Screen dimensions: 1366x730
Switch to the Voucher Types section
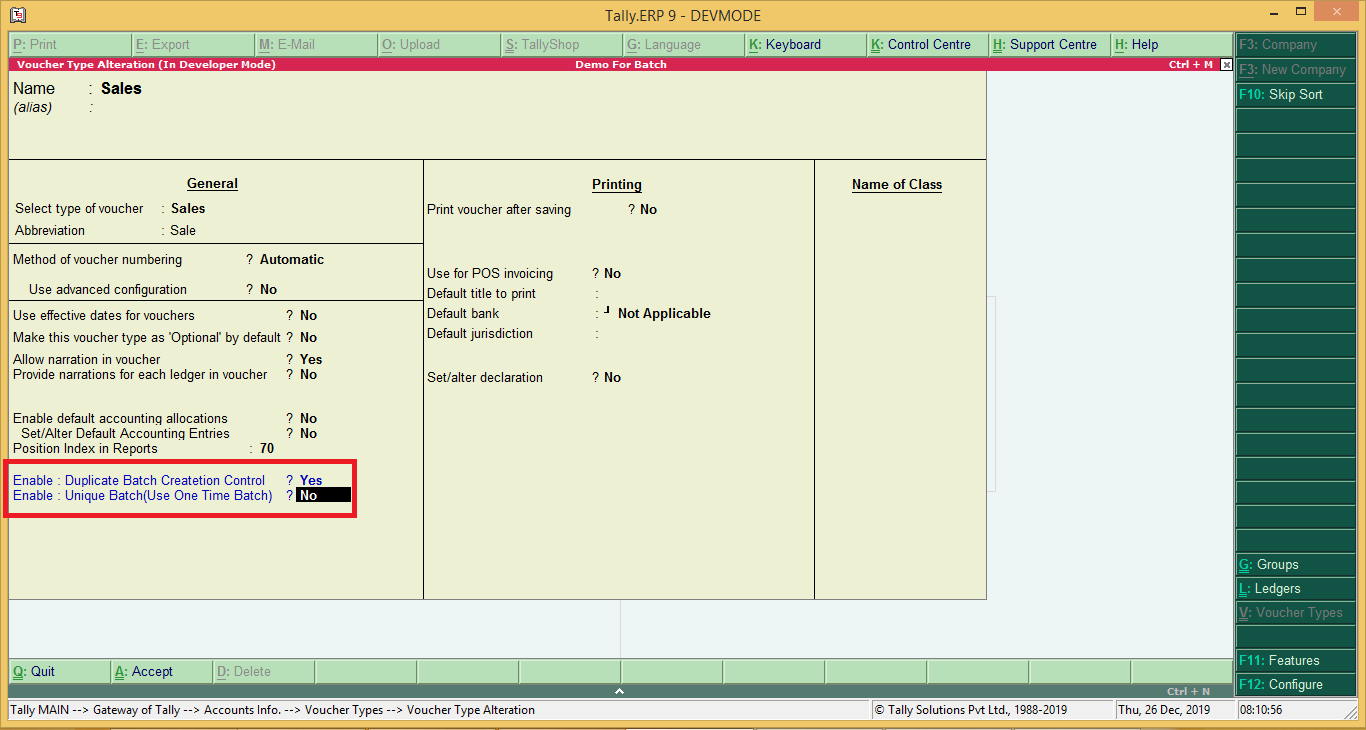coord(1295,612)
